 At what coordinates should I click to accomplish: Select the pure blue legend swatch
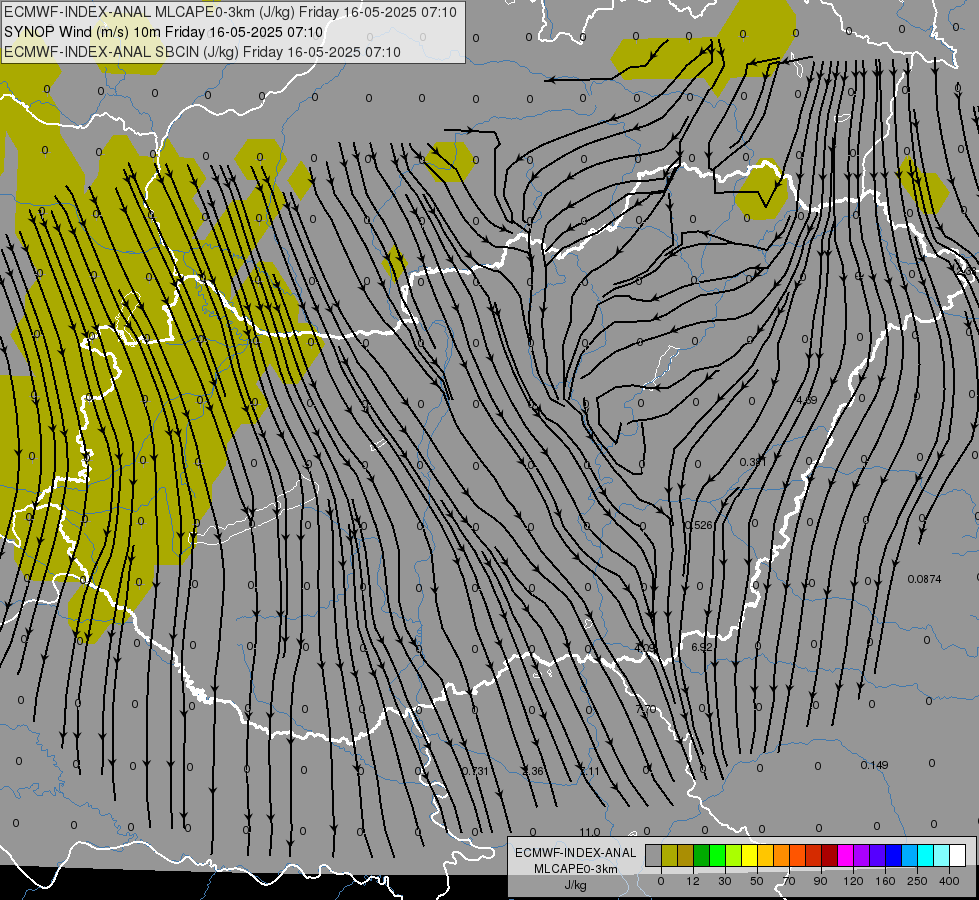coord(894,855)
